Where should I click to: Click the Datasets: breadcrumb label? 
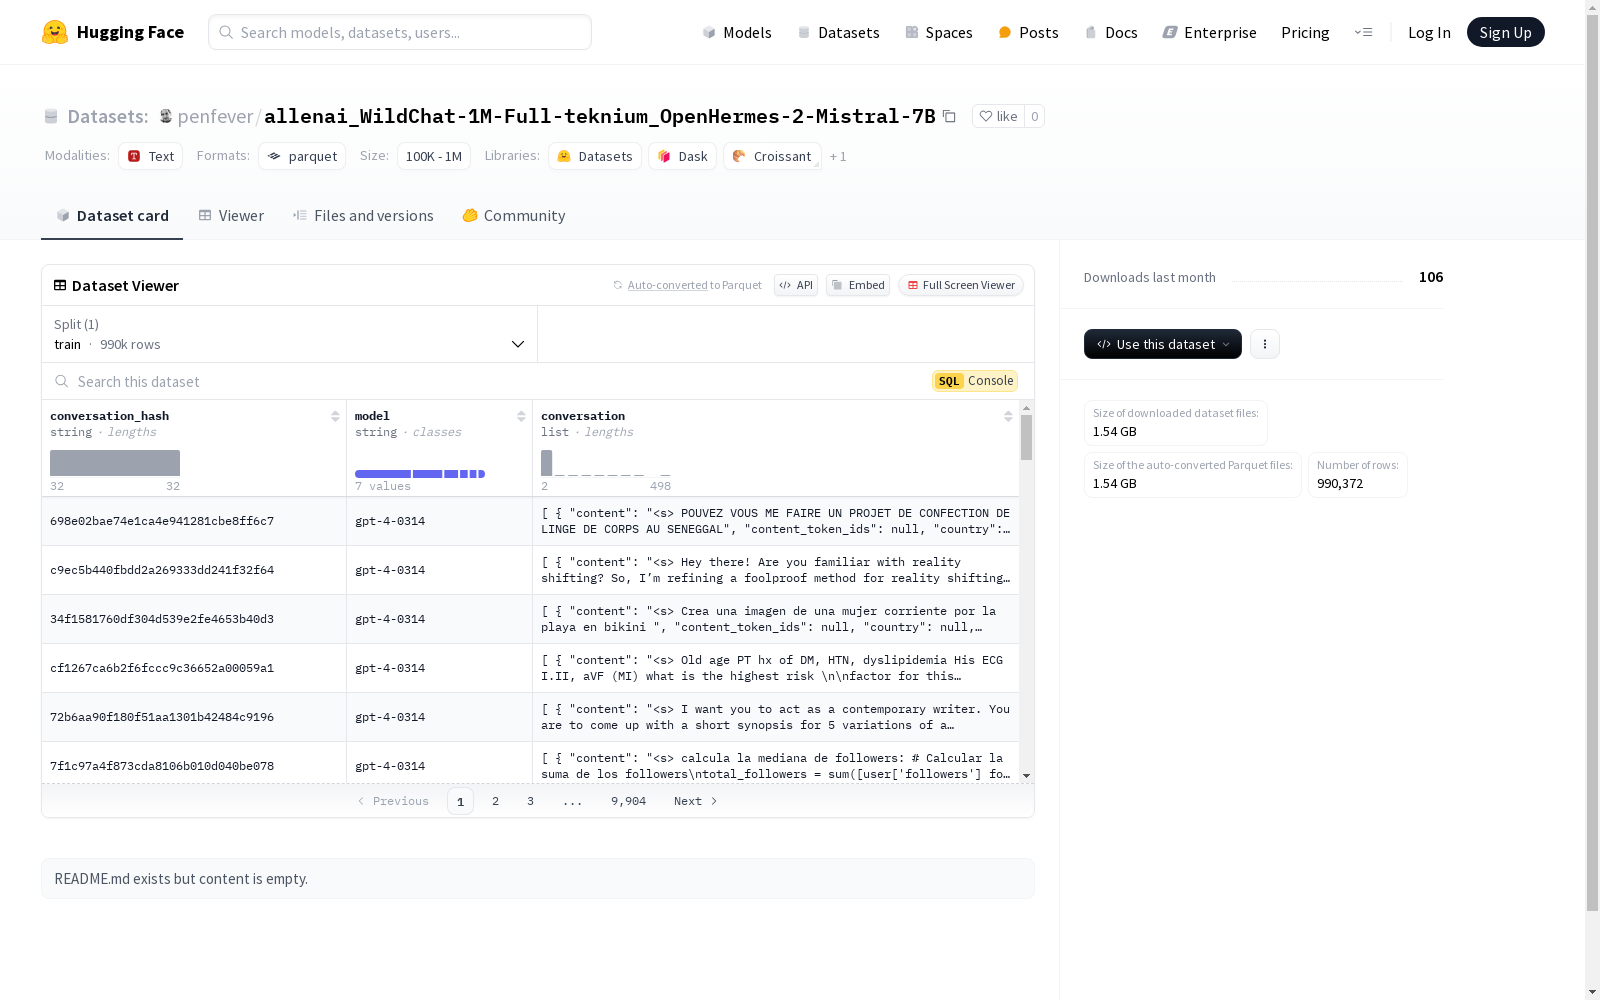pyautogui.click(x=108, y=116)
